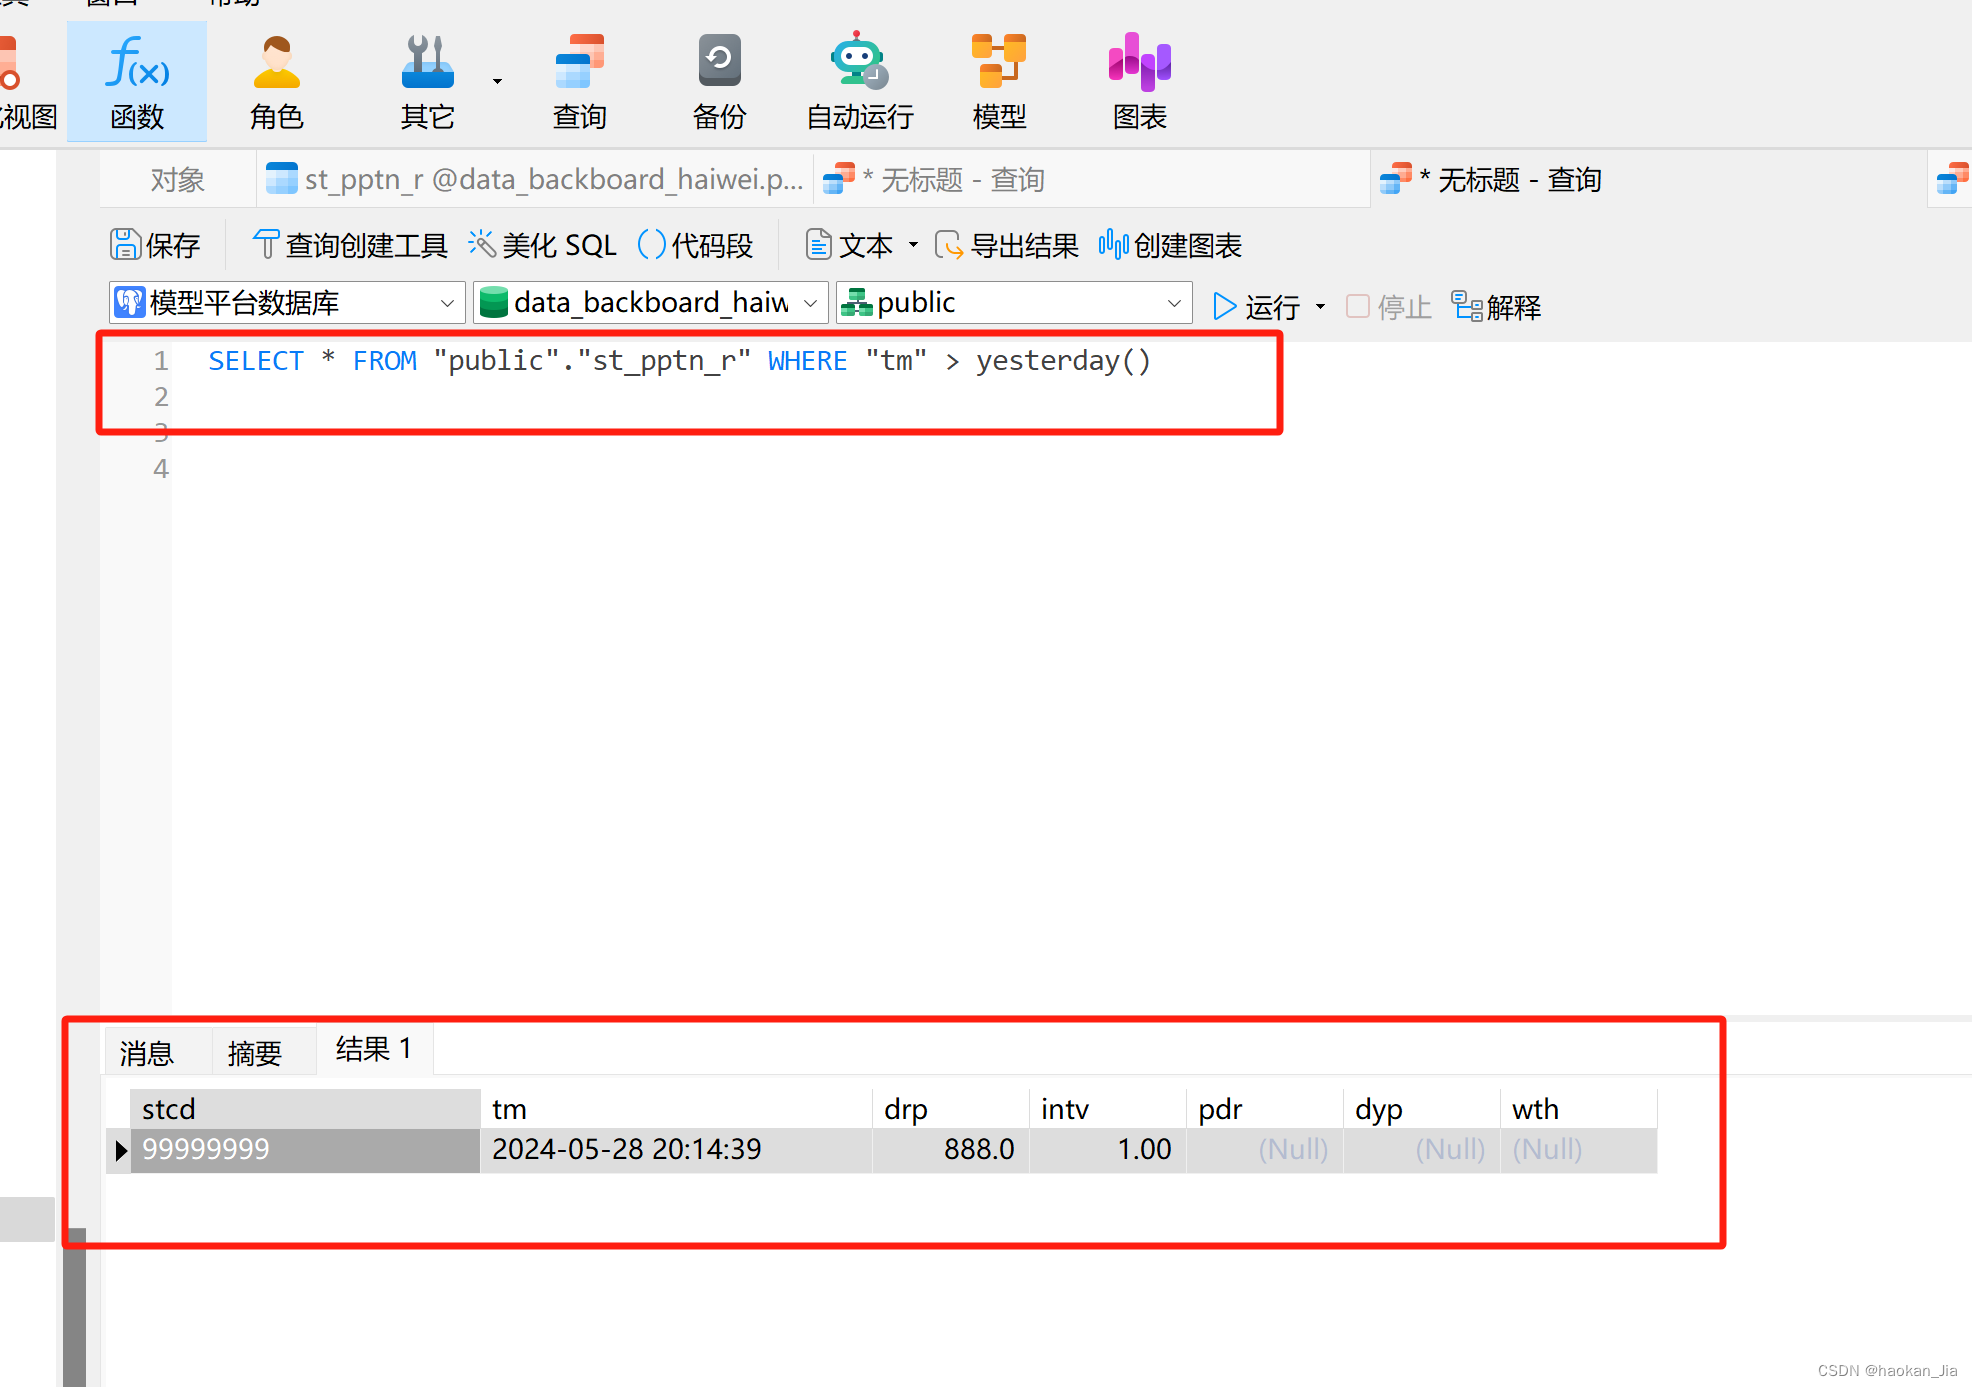The width and height of the screenshot is (1972, 1387).
Task: Select the cell 2024-05-28 20:14:39
Action: click(676, 1150)
